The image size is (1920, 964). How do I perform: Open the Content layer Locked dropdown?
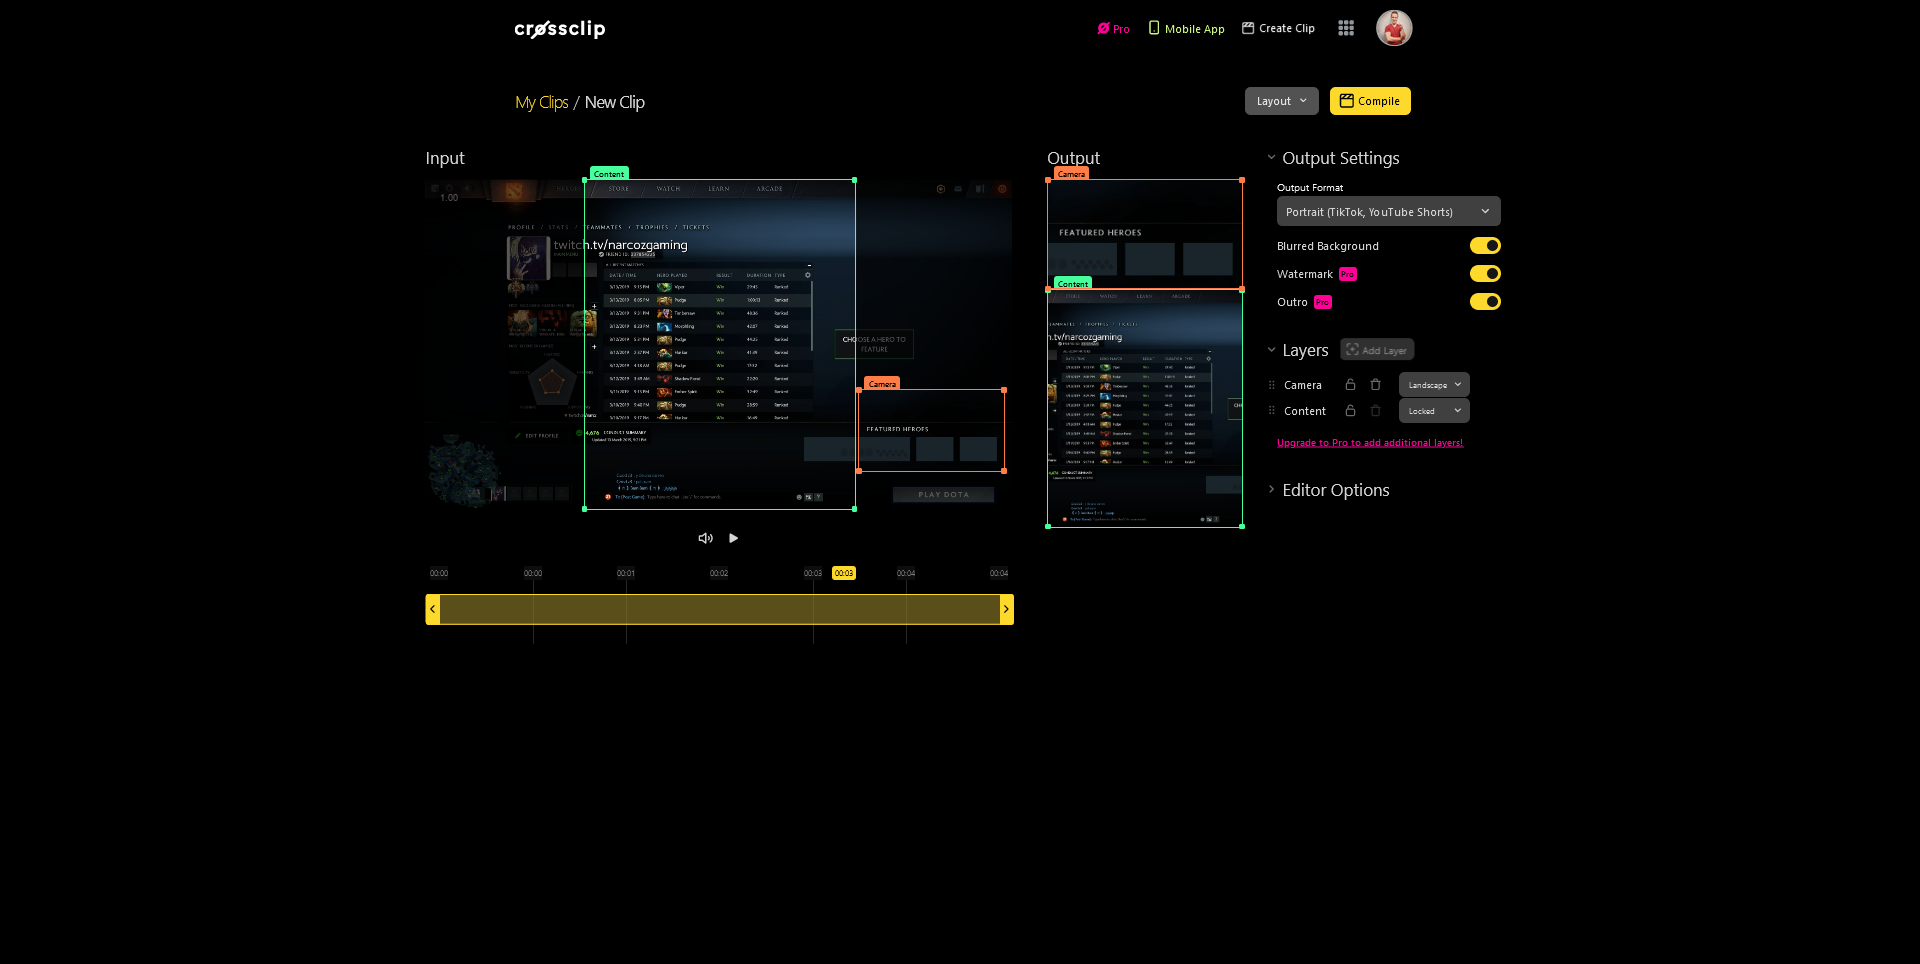(1434, 411)
